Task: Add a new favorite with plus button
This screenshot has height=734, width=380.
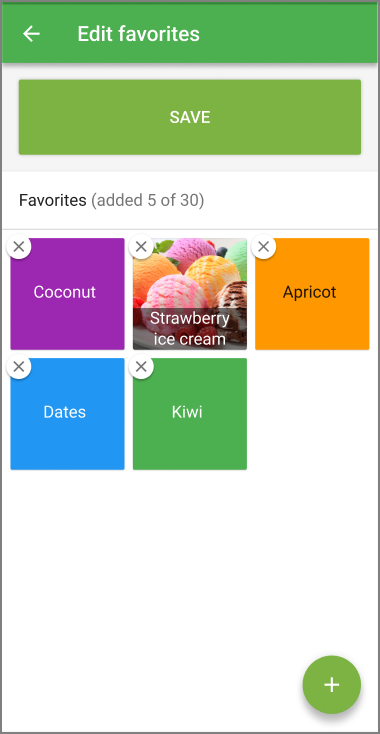Action: pos(332,684)
